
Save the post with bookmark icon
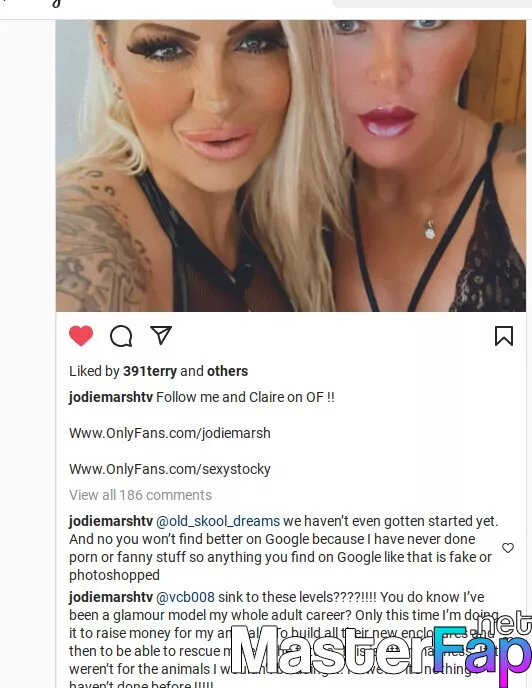504,336
